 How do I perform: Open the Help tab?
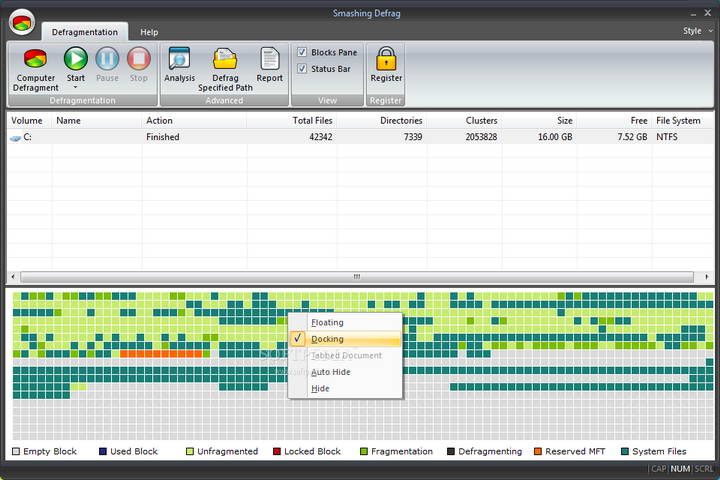click(149, 32)
